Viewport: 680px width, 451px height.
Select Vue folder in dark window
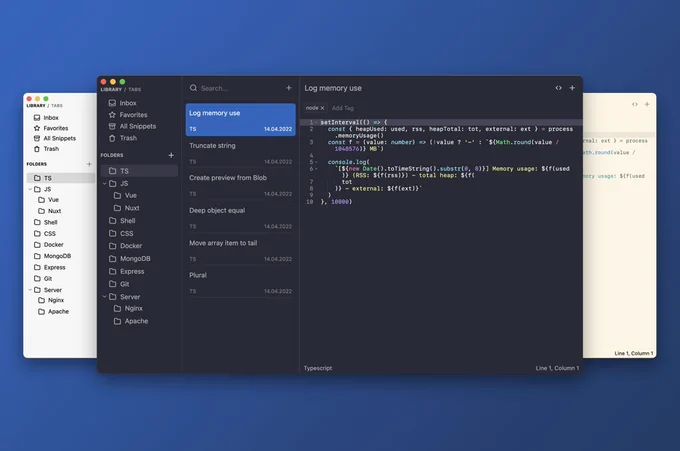tap(125, 196)
